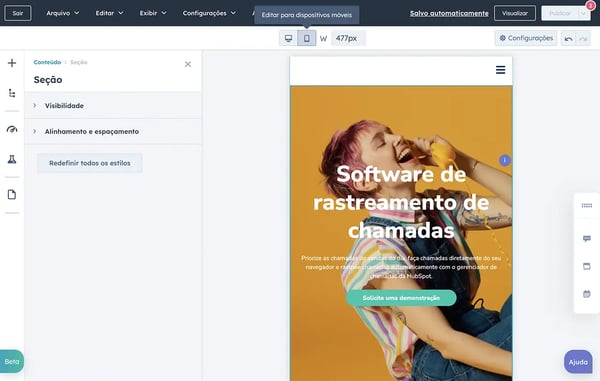Screen dimensions: 600x381
Task: Click Redefinir todos os estilos button
Action: 90,163
